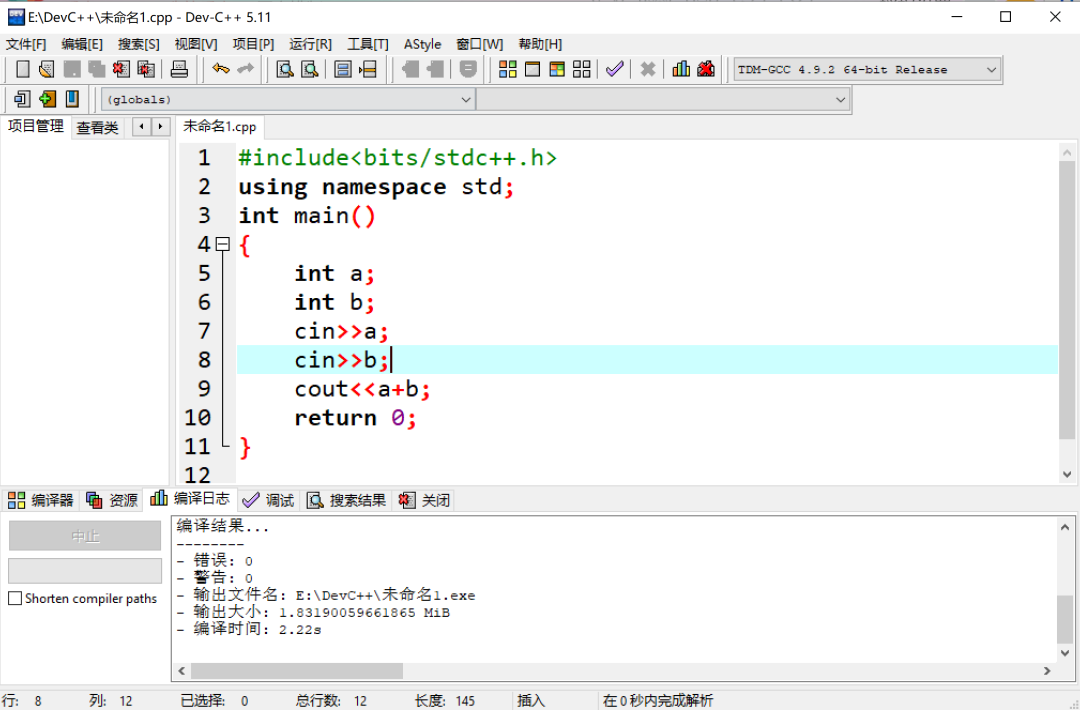Print the current source file
This screenshot has width=1080, height=710.
click(x=179, y=69)
